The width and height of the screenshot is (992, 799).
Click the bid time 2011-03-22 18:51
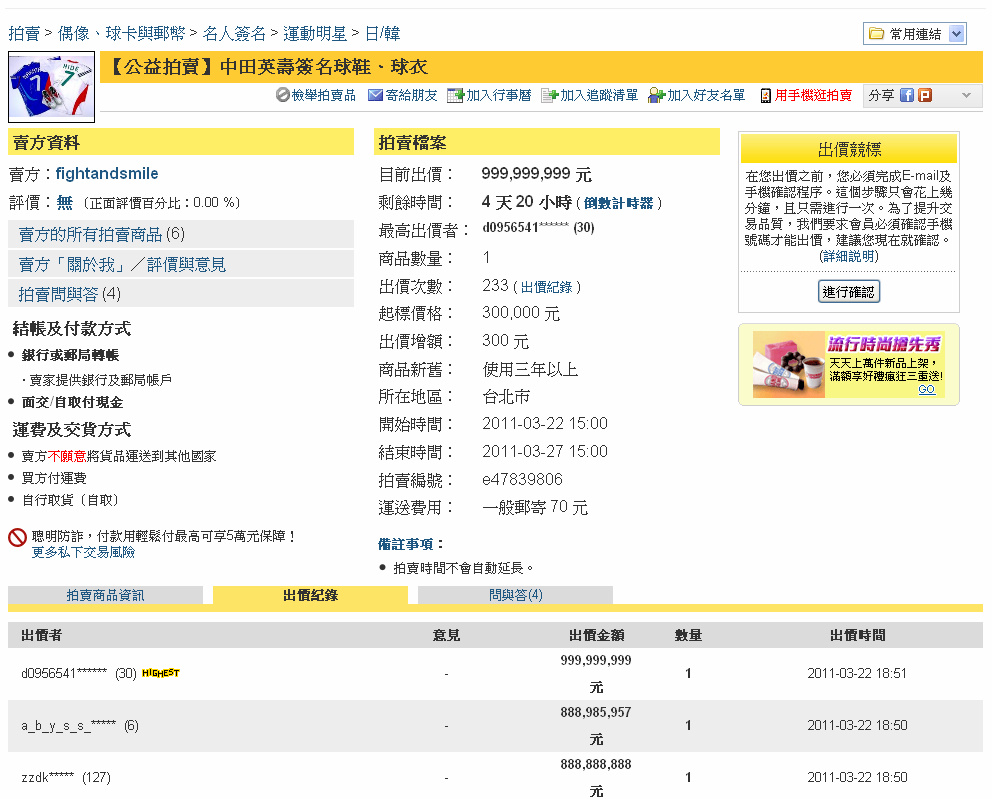[x=857, y=673]
